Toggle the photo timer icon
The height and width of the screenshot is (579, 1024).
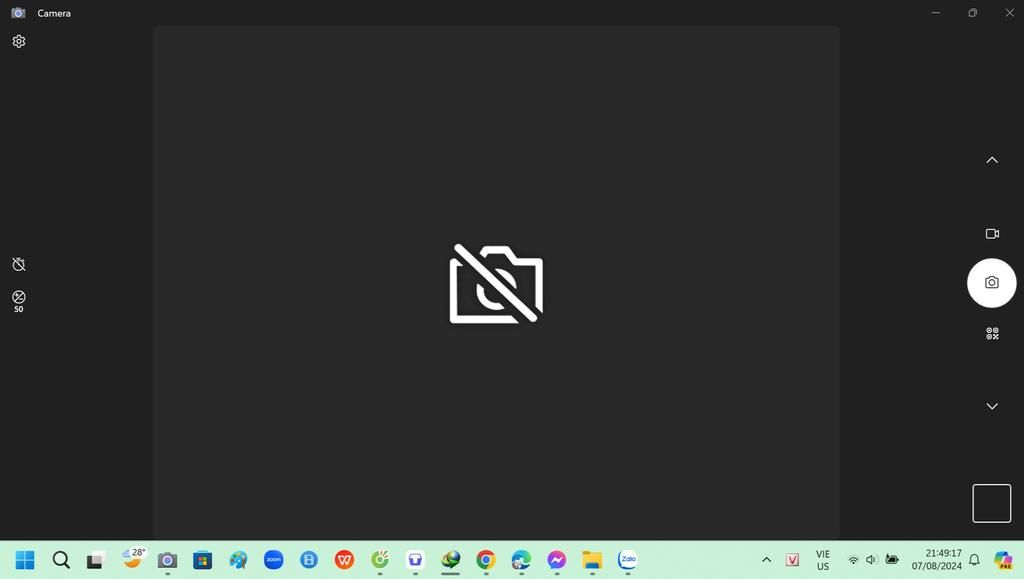19,264
